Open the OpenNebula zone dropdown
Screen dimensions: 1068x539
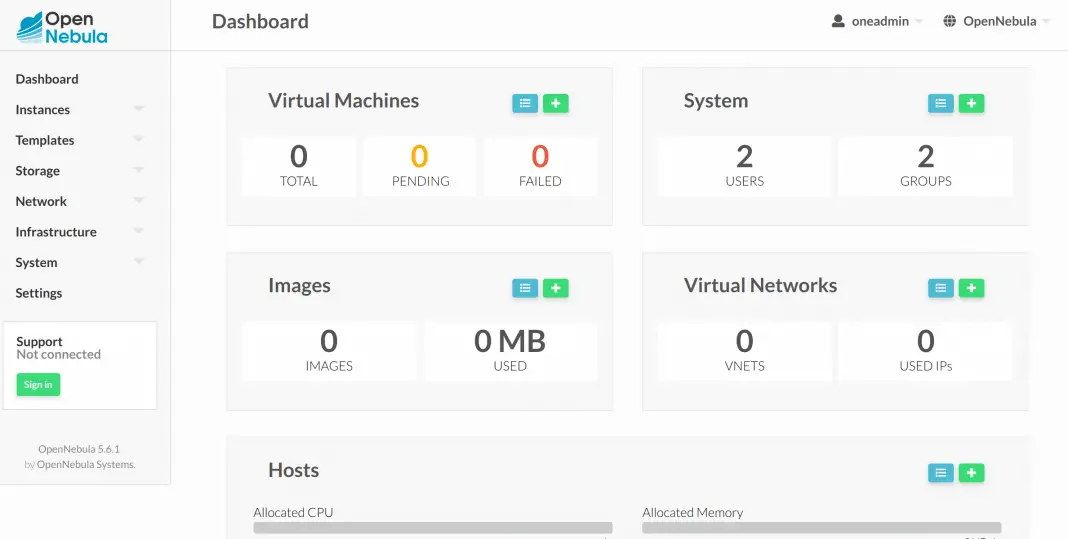(x=997, y=21)
